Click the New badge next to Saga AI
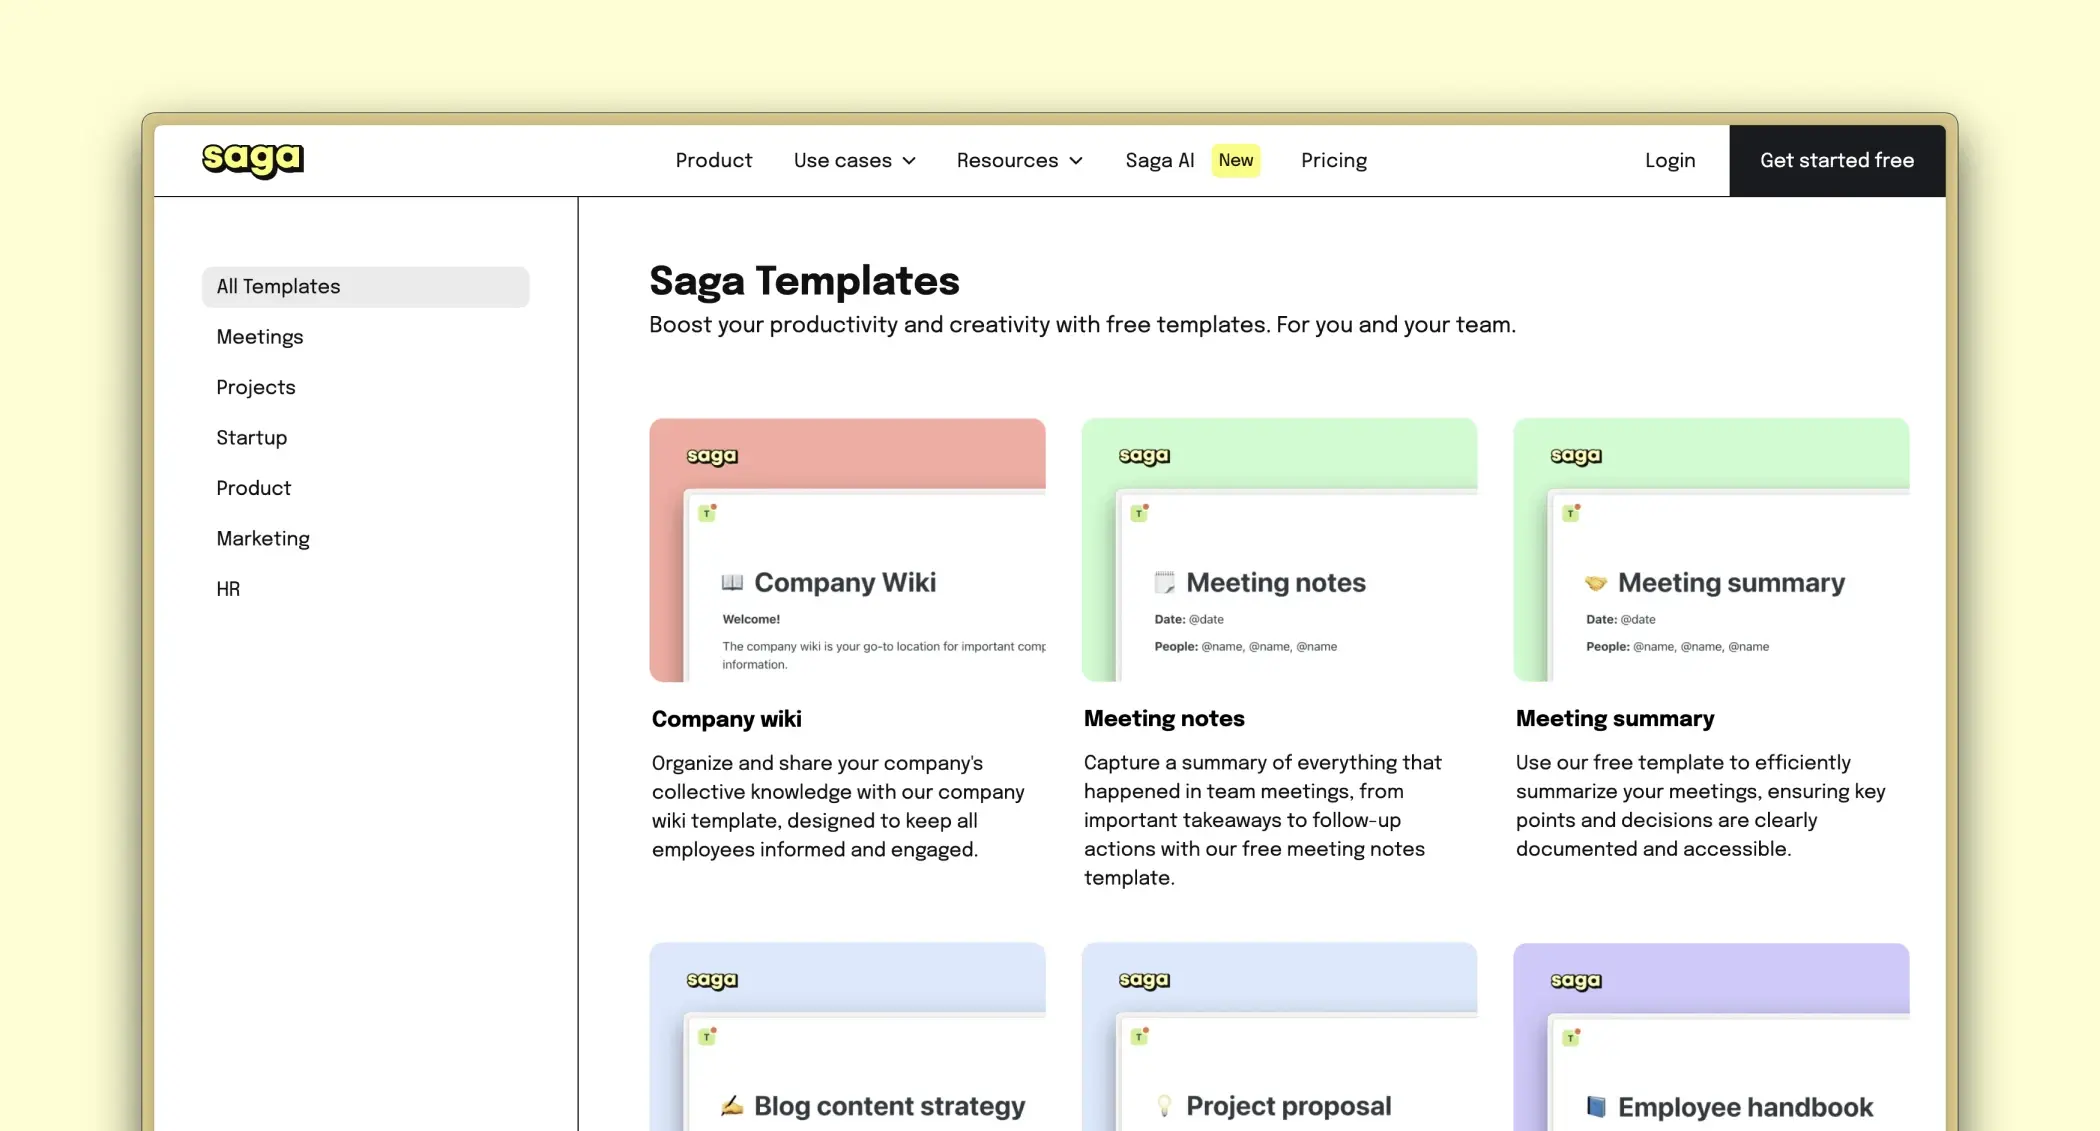Viewport: 2100px width, 1131px height. tap(1236, 160)
